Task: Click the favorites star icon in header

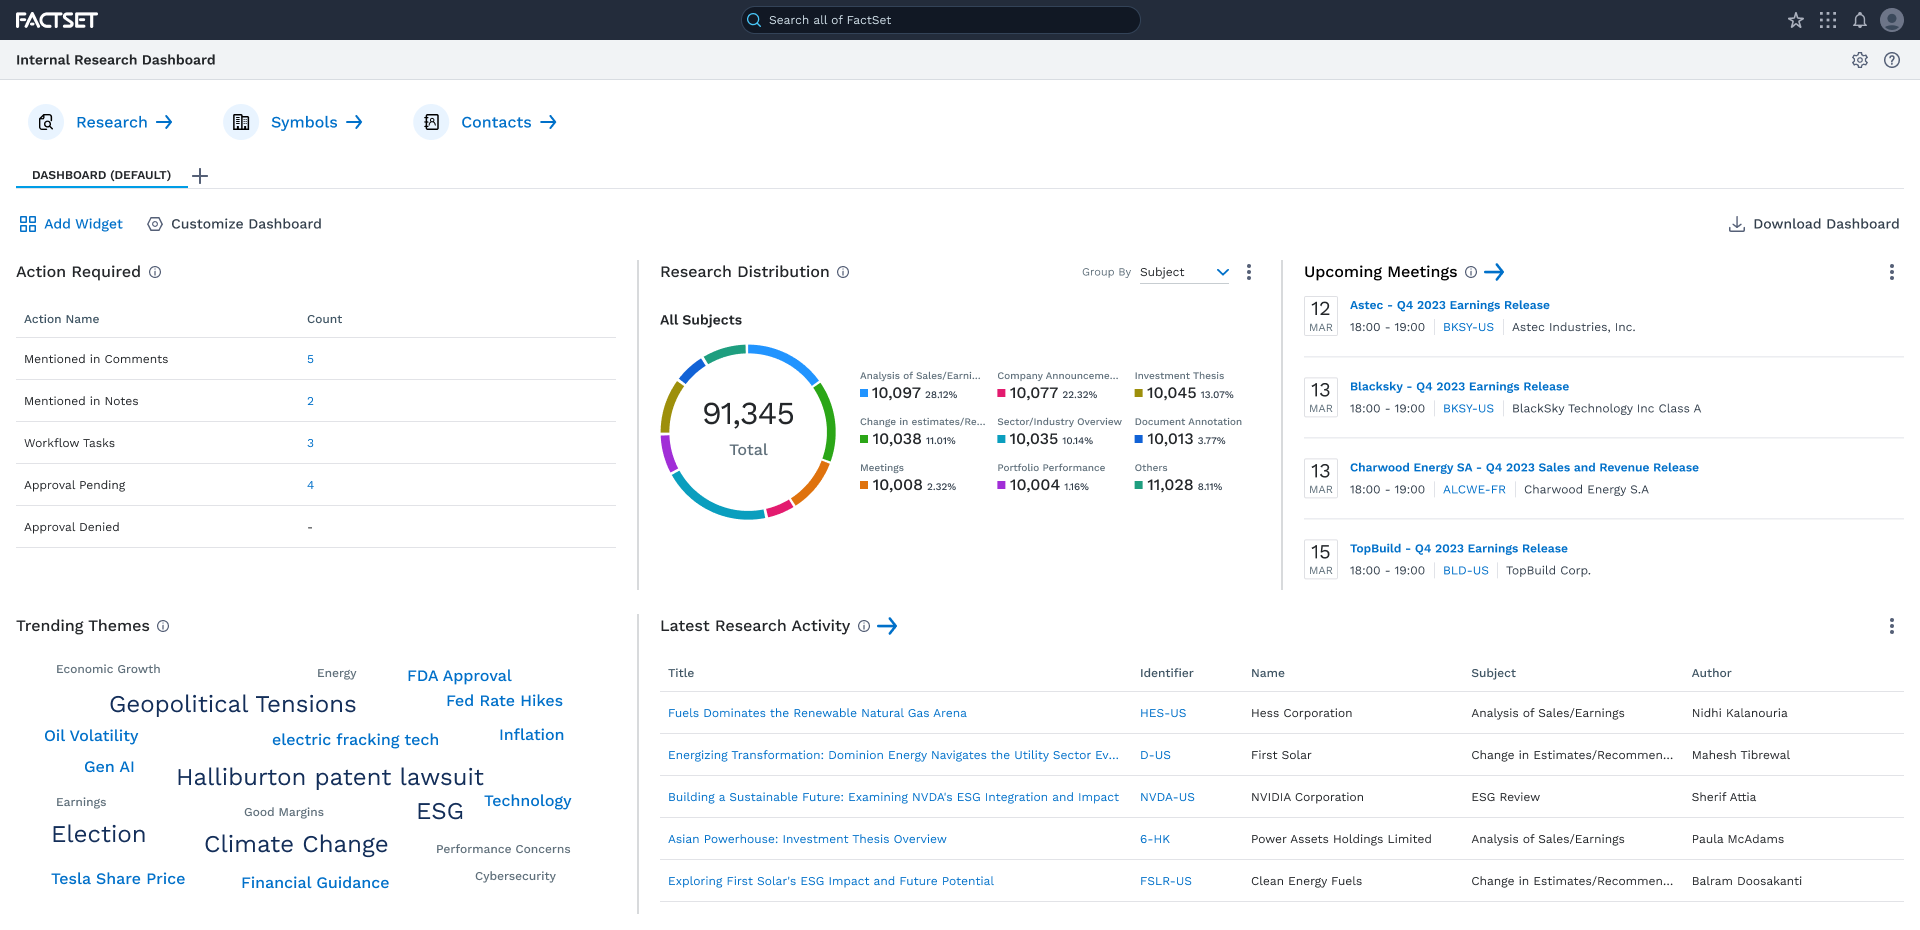Action: 1796,20
